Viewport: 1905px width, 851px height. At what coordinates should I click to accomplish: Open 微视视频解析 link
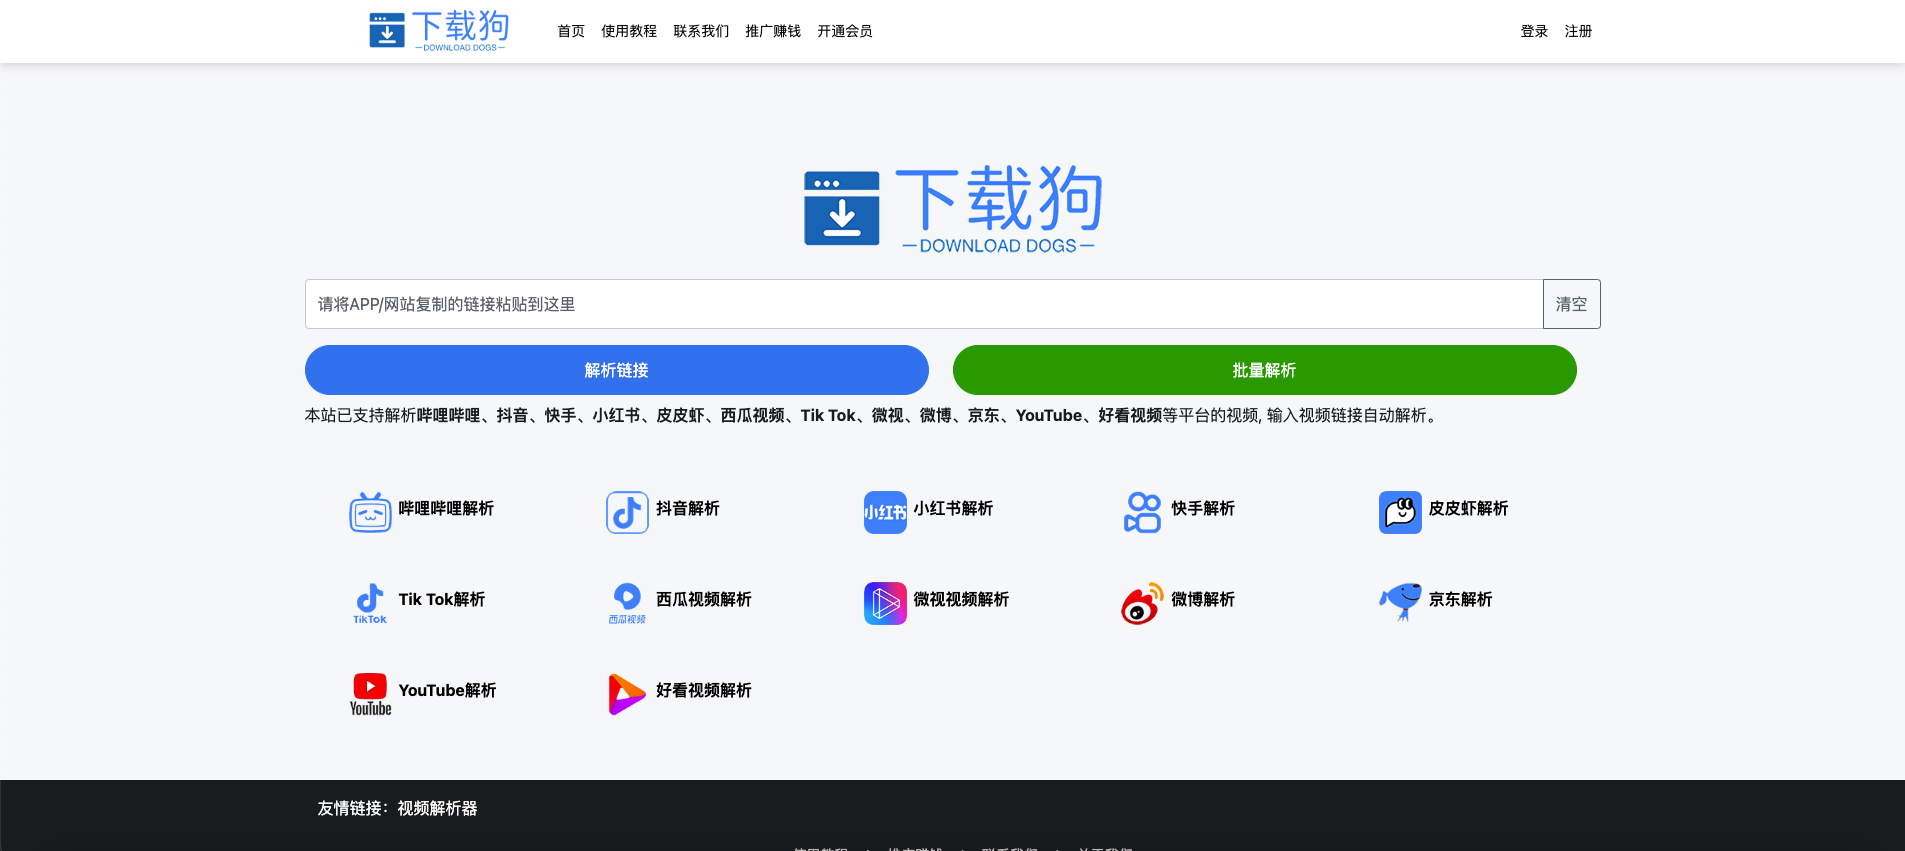point(961,599)
